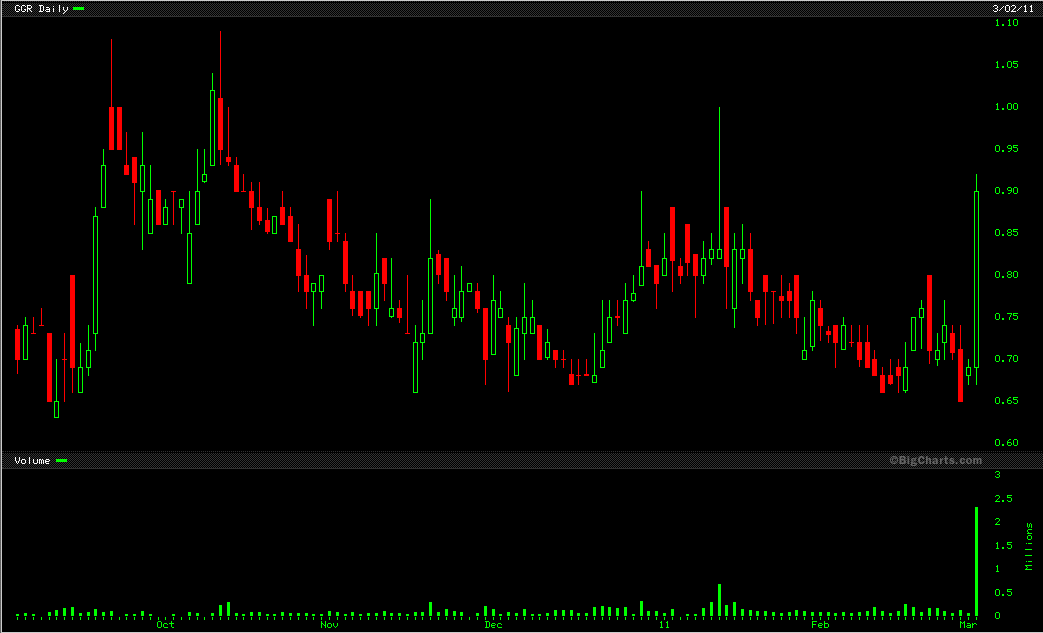The width and height of the screenshot is (1043, 633).
Task: Select the Feb month marker on timeline
Action: click(820, 624)
